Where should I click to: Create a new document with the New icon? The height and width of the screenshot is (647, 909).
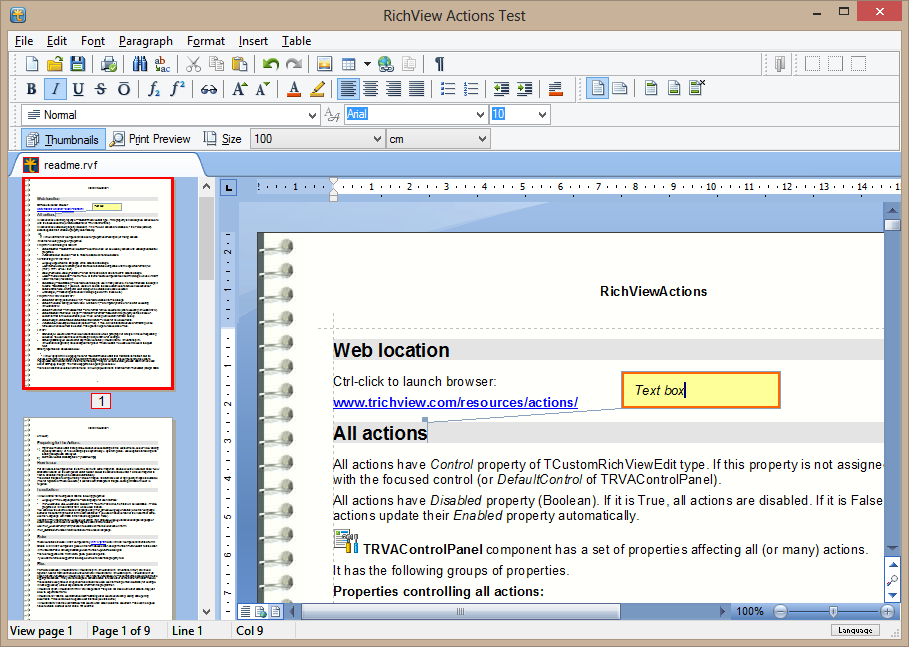click(32, 64)
